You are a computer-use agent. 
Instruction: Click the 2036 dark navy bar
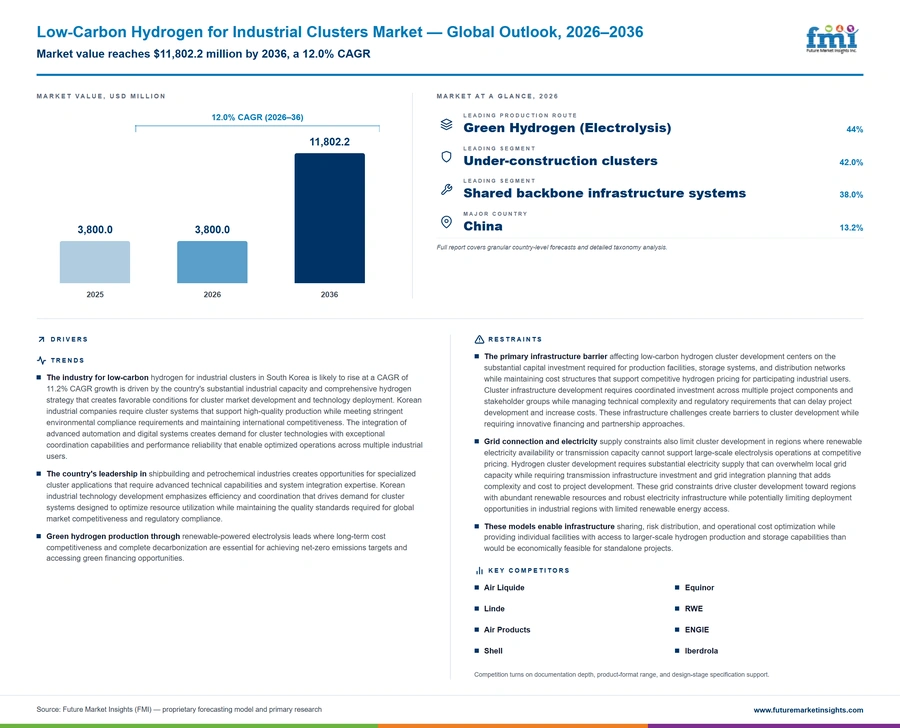pyautogui.click(x=329, y=218)
